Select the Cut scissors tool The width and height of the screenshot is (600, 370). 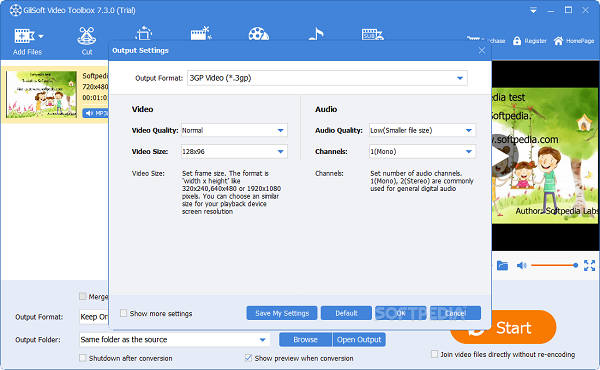coord(86,36)
